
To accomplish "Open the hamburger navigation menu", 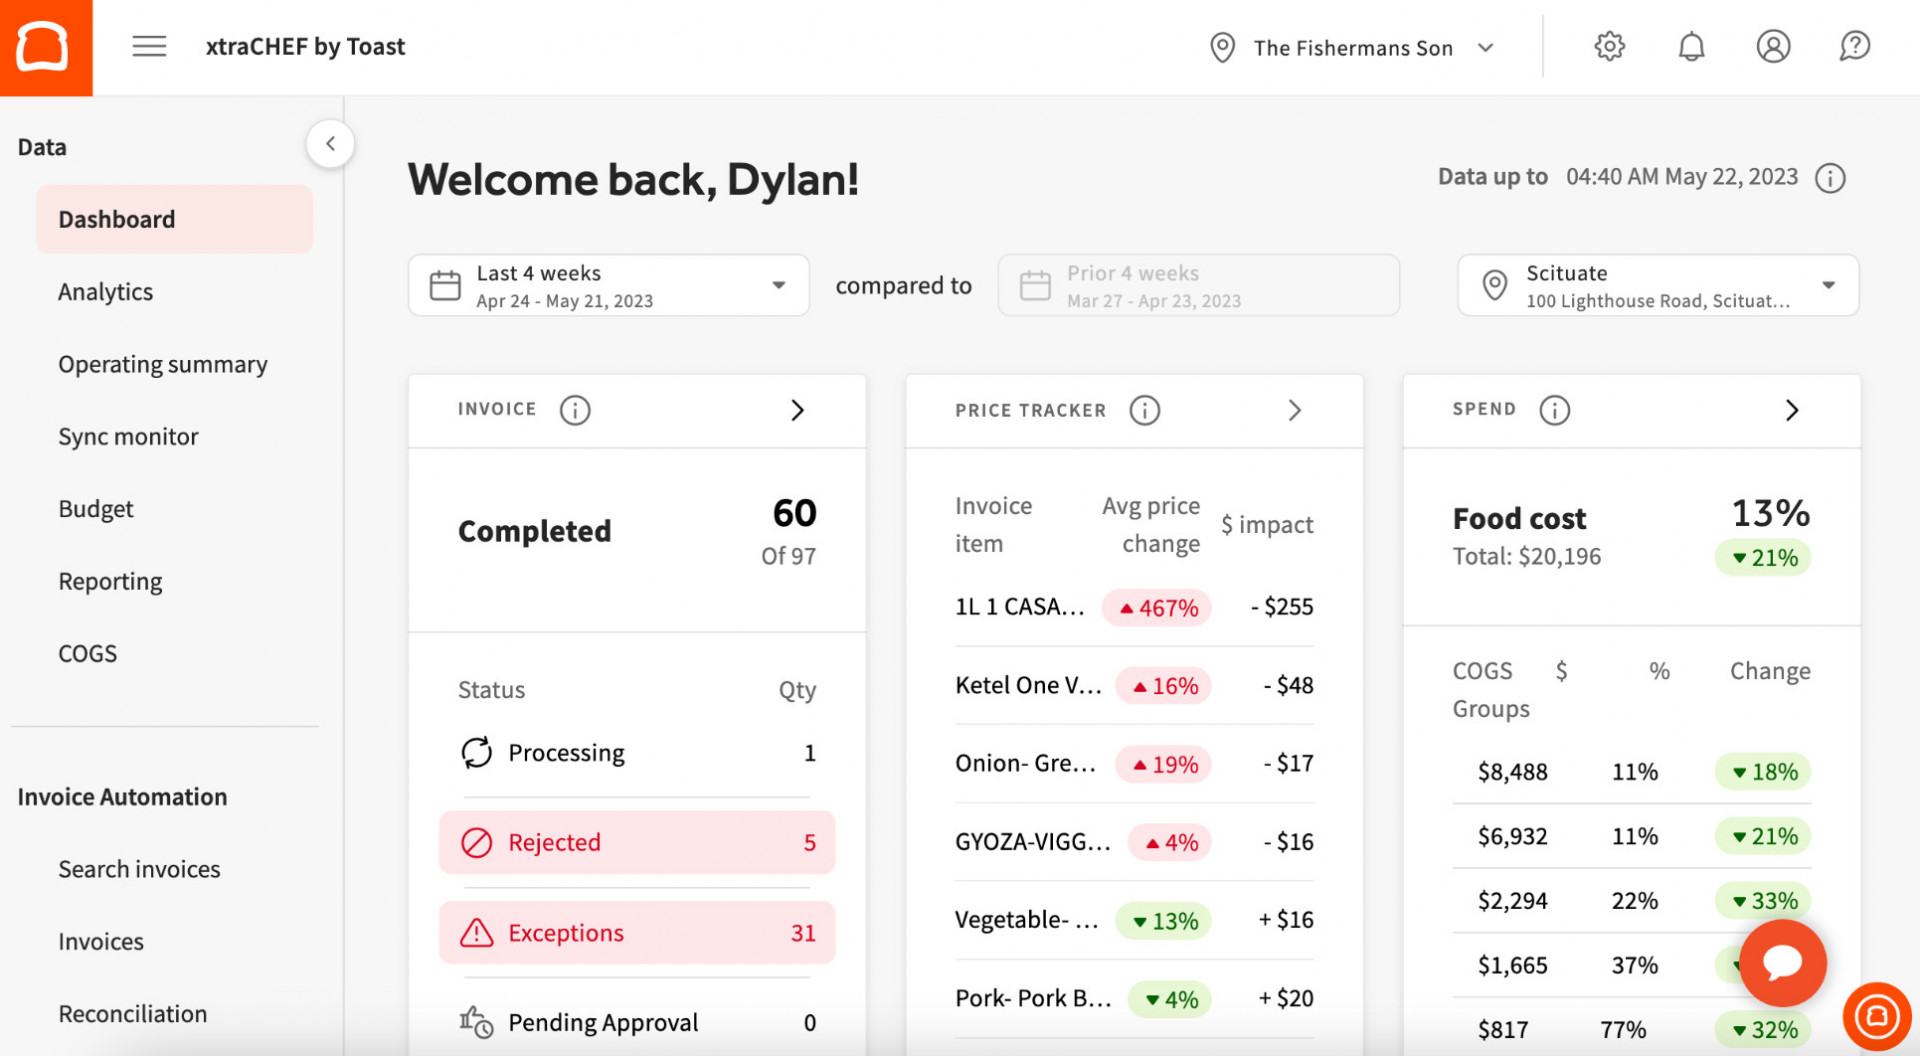I will [x=149, y=46].
